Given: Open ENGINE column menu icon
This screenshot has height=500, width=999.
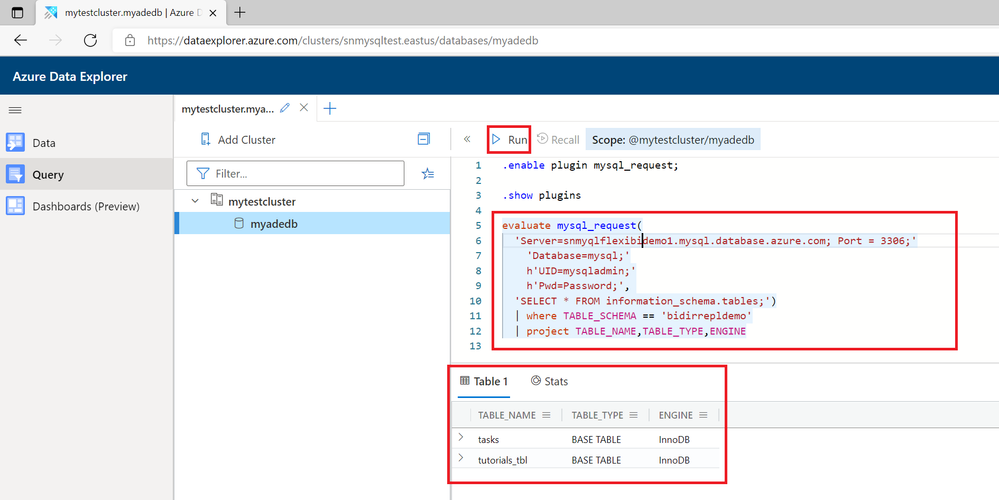Looking at the screenshot, I should point(703,415).
